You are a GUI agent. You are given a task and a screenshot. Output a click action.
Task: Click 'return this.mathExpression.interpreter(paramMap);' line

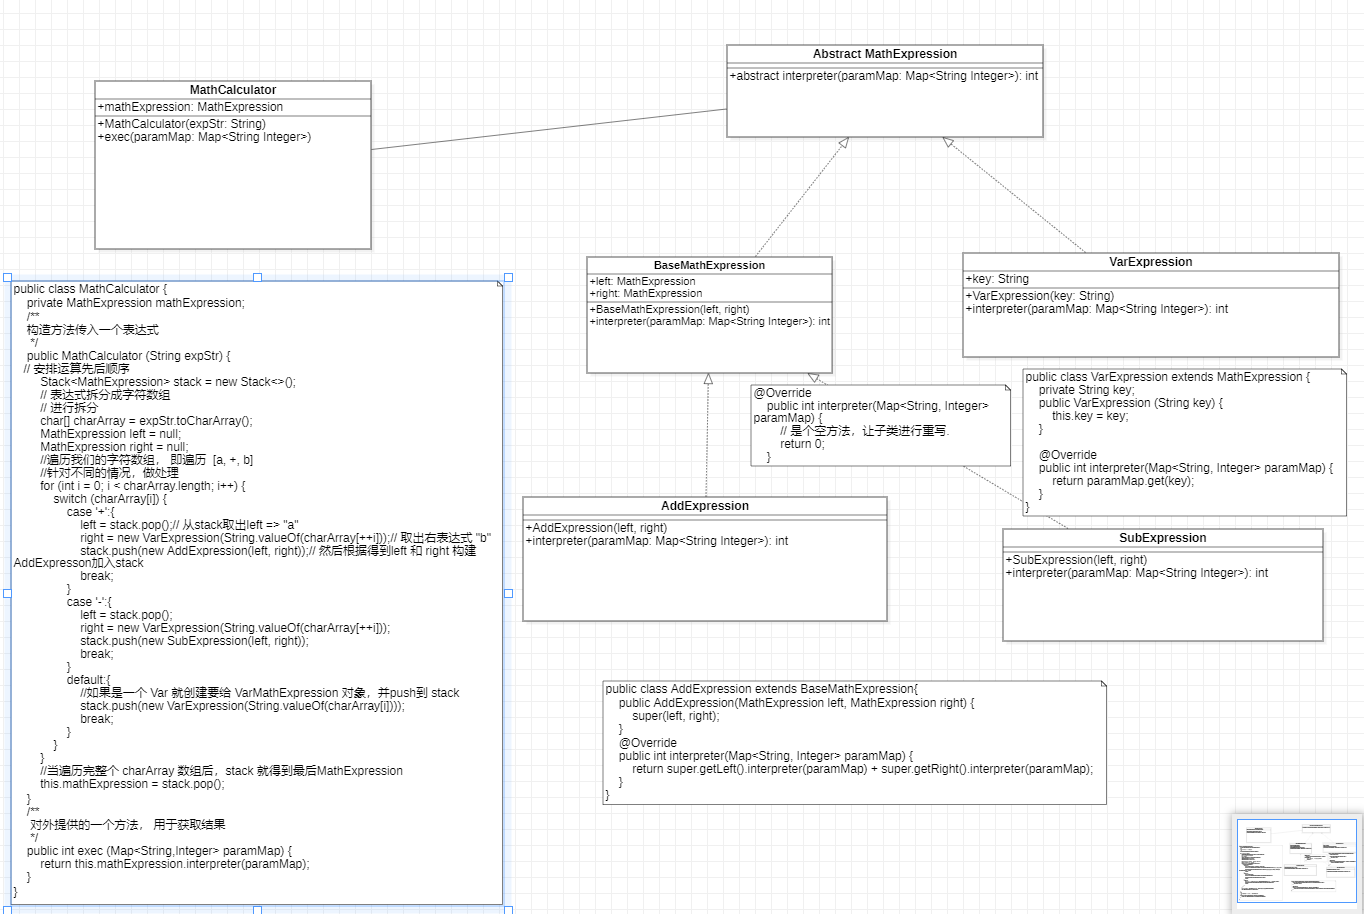(175, 864)
